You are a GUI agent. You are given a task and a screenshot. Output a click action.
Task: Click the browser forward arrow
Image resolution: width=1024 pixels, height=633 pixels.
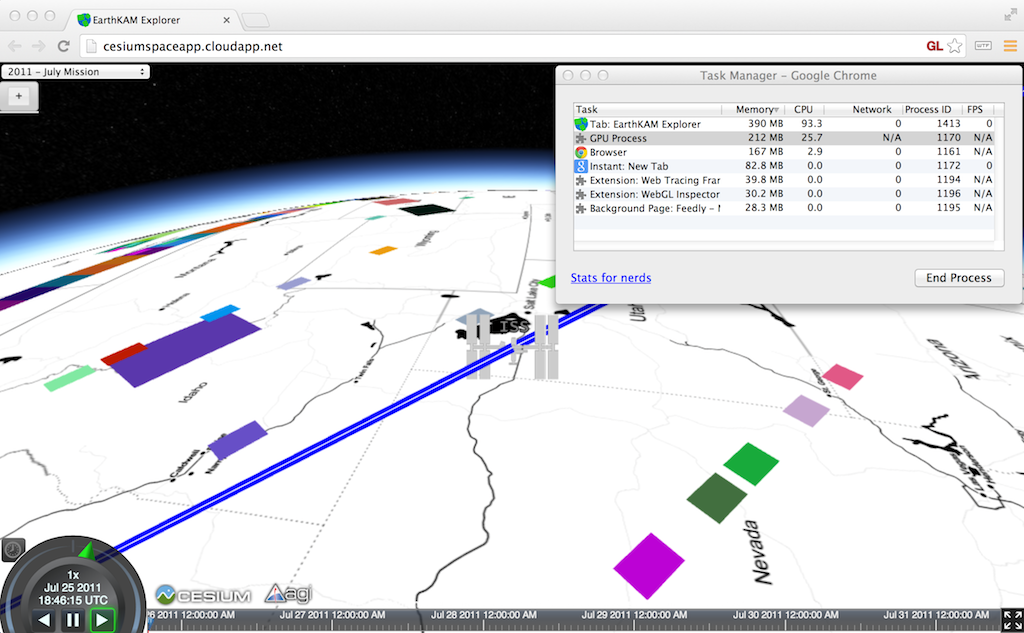(39, 46)
